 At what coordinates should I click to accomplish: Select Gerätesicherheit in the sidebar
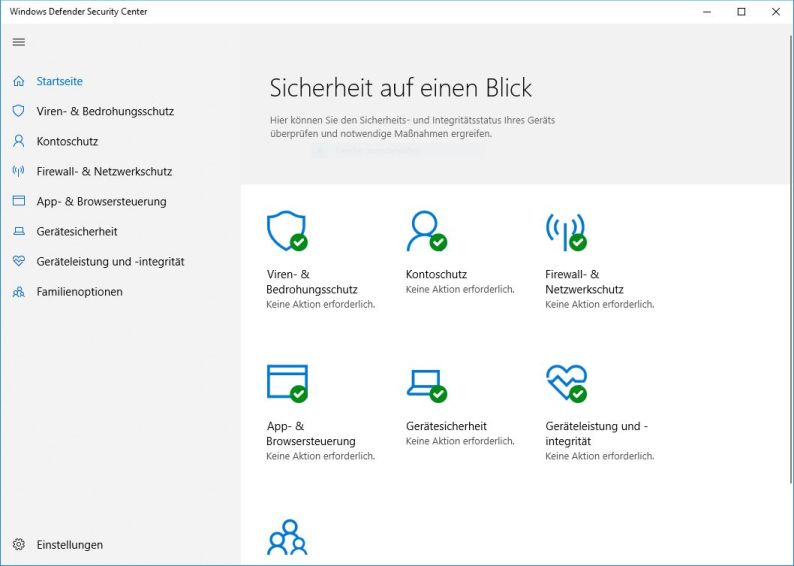(x=76, y=231)
